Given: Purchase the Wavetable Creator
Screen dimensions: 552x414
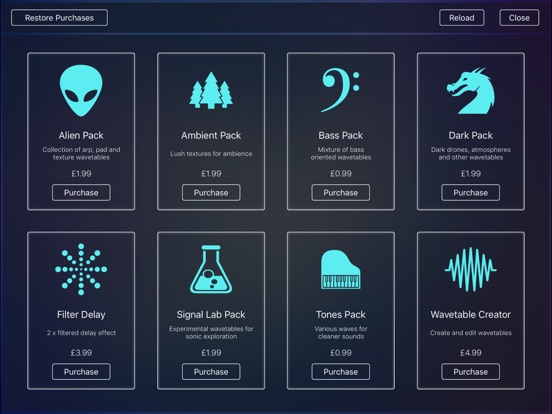Looking at the screenshot, I should coord(471,372).
